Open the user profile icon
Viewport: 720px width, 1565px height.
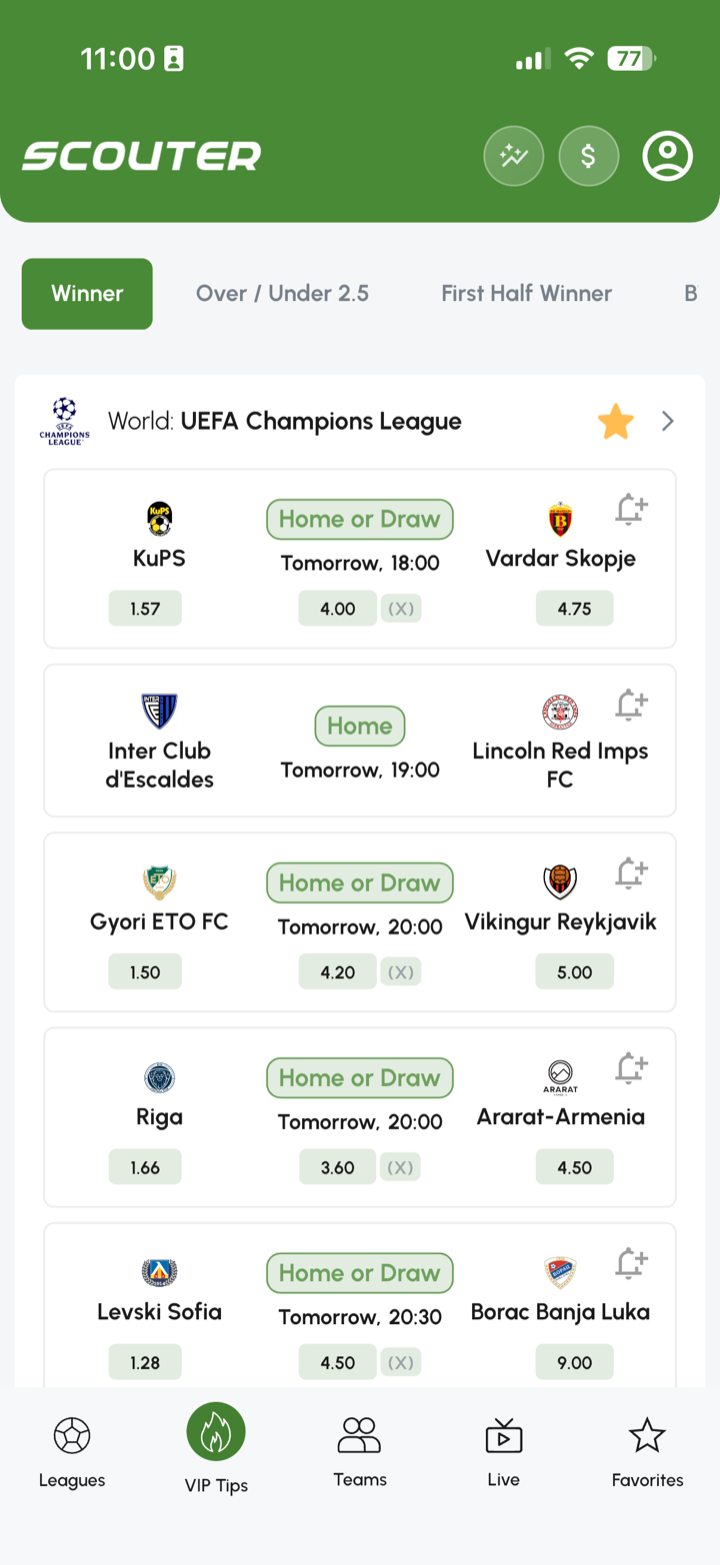coord(668,156)
